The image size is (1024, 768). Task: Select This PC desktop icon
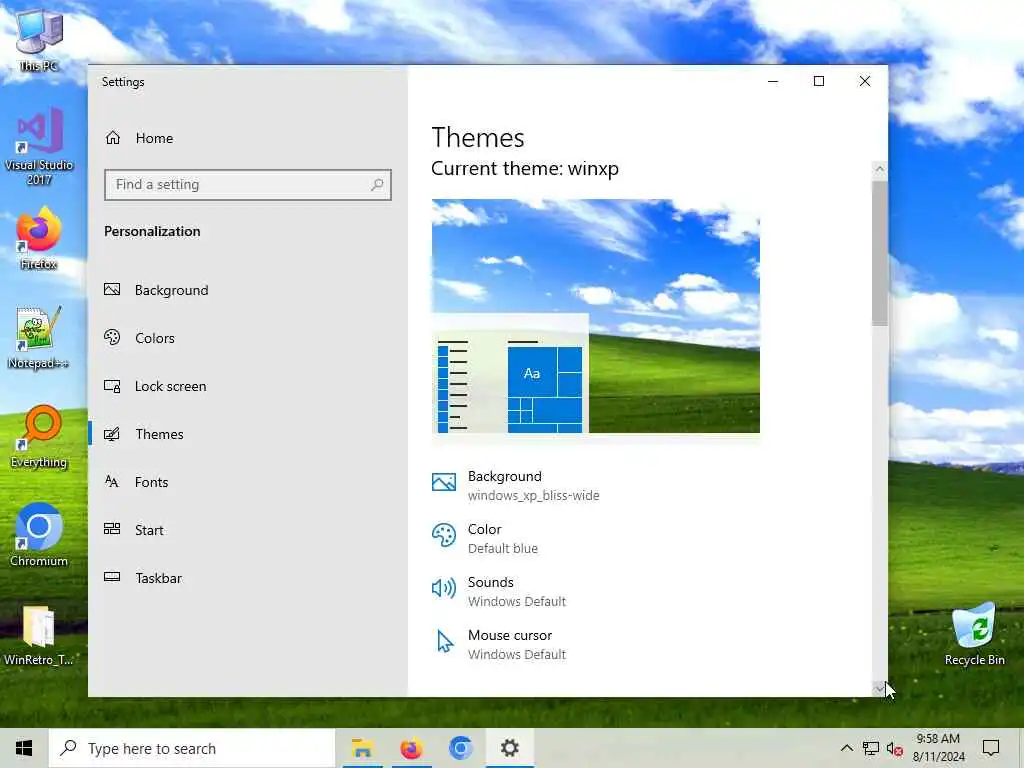[x=39, y=40]
